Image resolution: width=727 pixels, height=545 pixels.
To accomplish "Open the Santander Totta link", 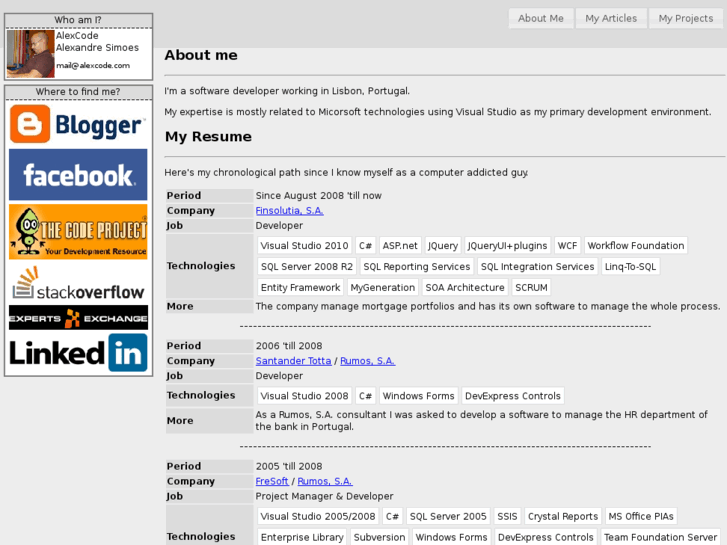I will [293, 361].
